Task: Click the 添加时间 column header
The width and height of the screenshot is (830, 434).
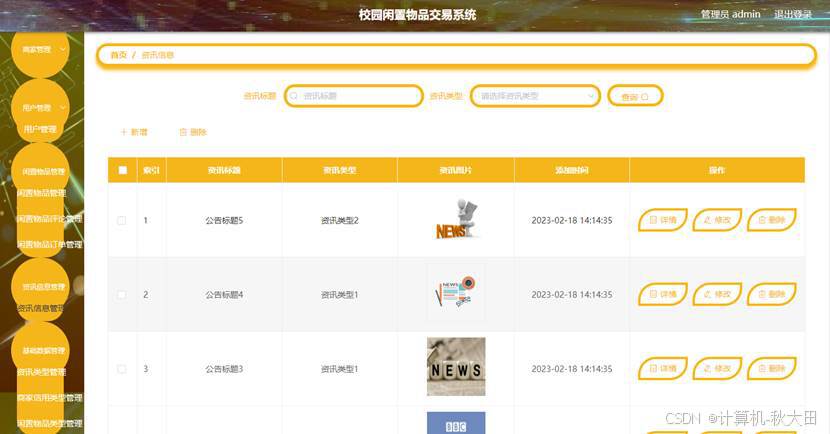Action: coord(572,170)
